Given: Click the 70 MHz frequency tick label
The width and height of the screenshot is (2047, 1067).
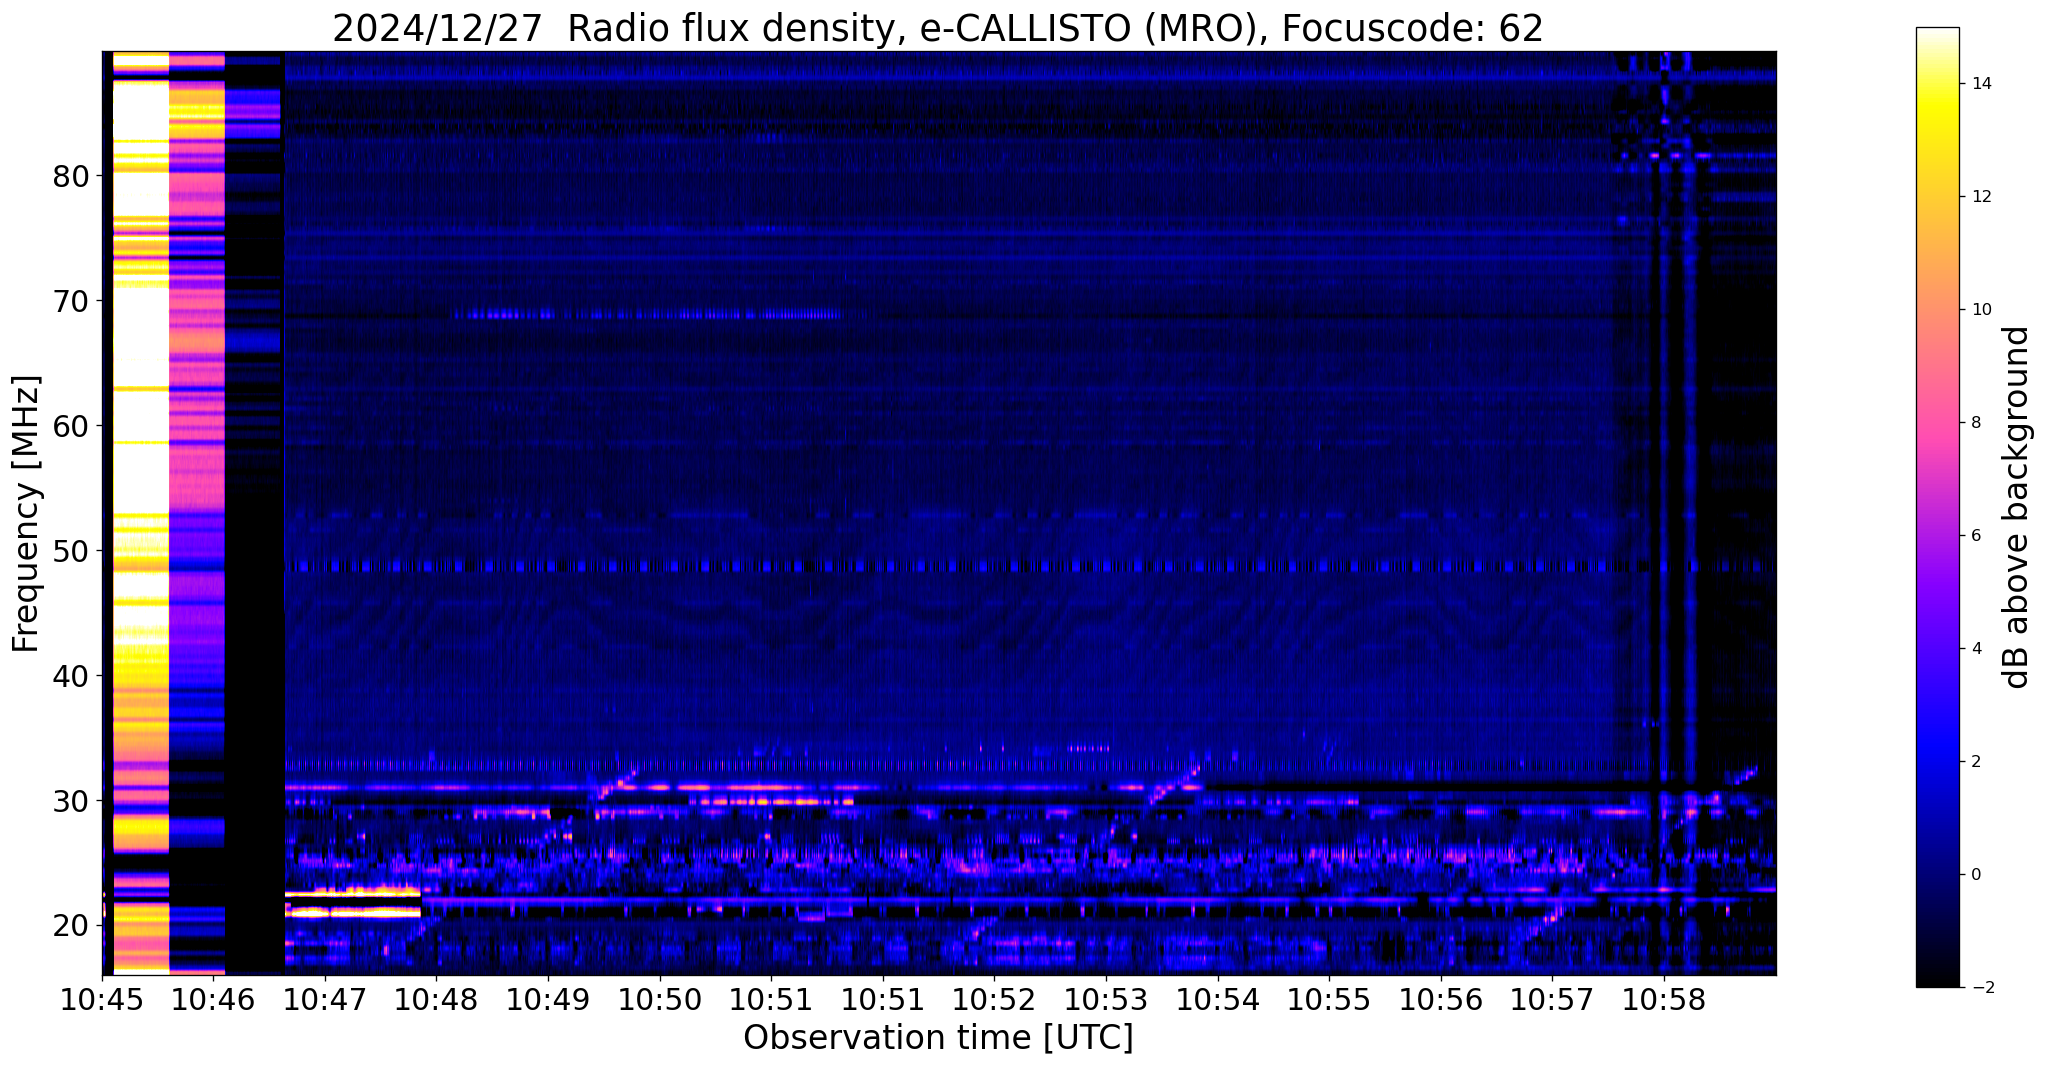Looking at the screenshot, I should click(x=70, y=301).
